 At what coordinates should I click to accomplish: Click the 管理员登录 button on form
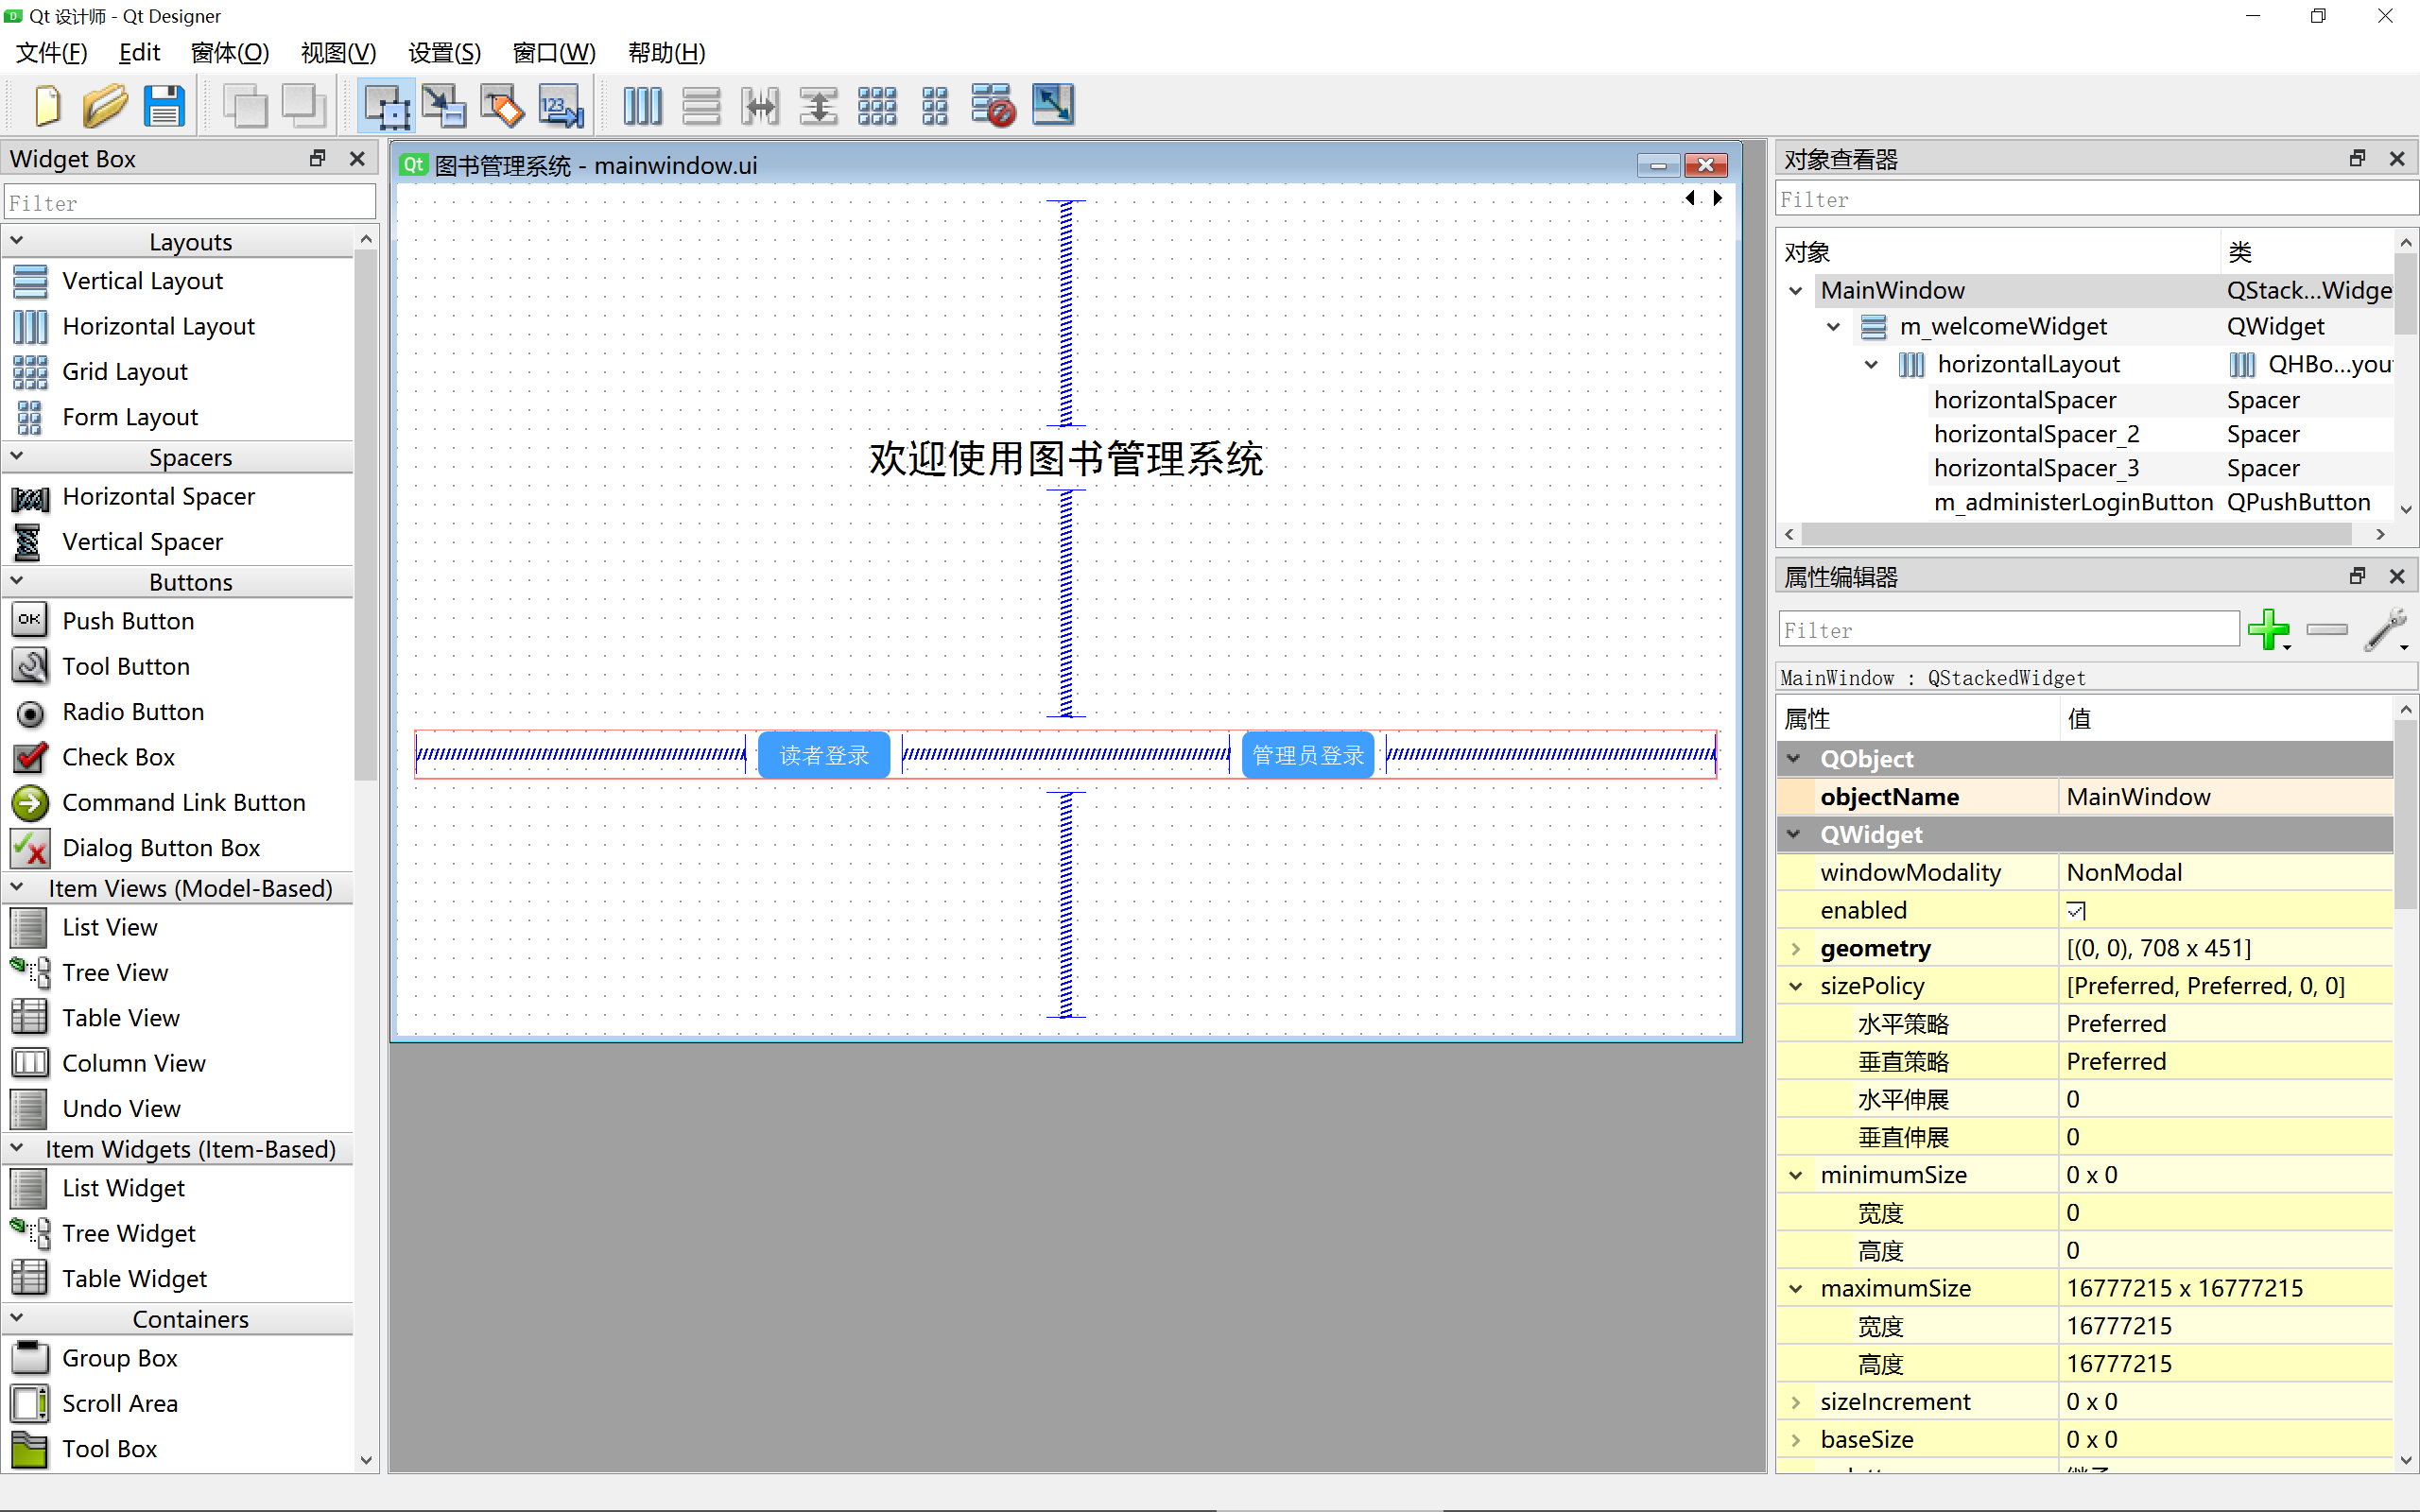pos(1308,755)
